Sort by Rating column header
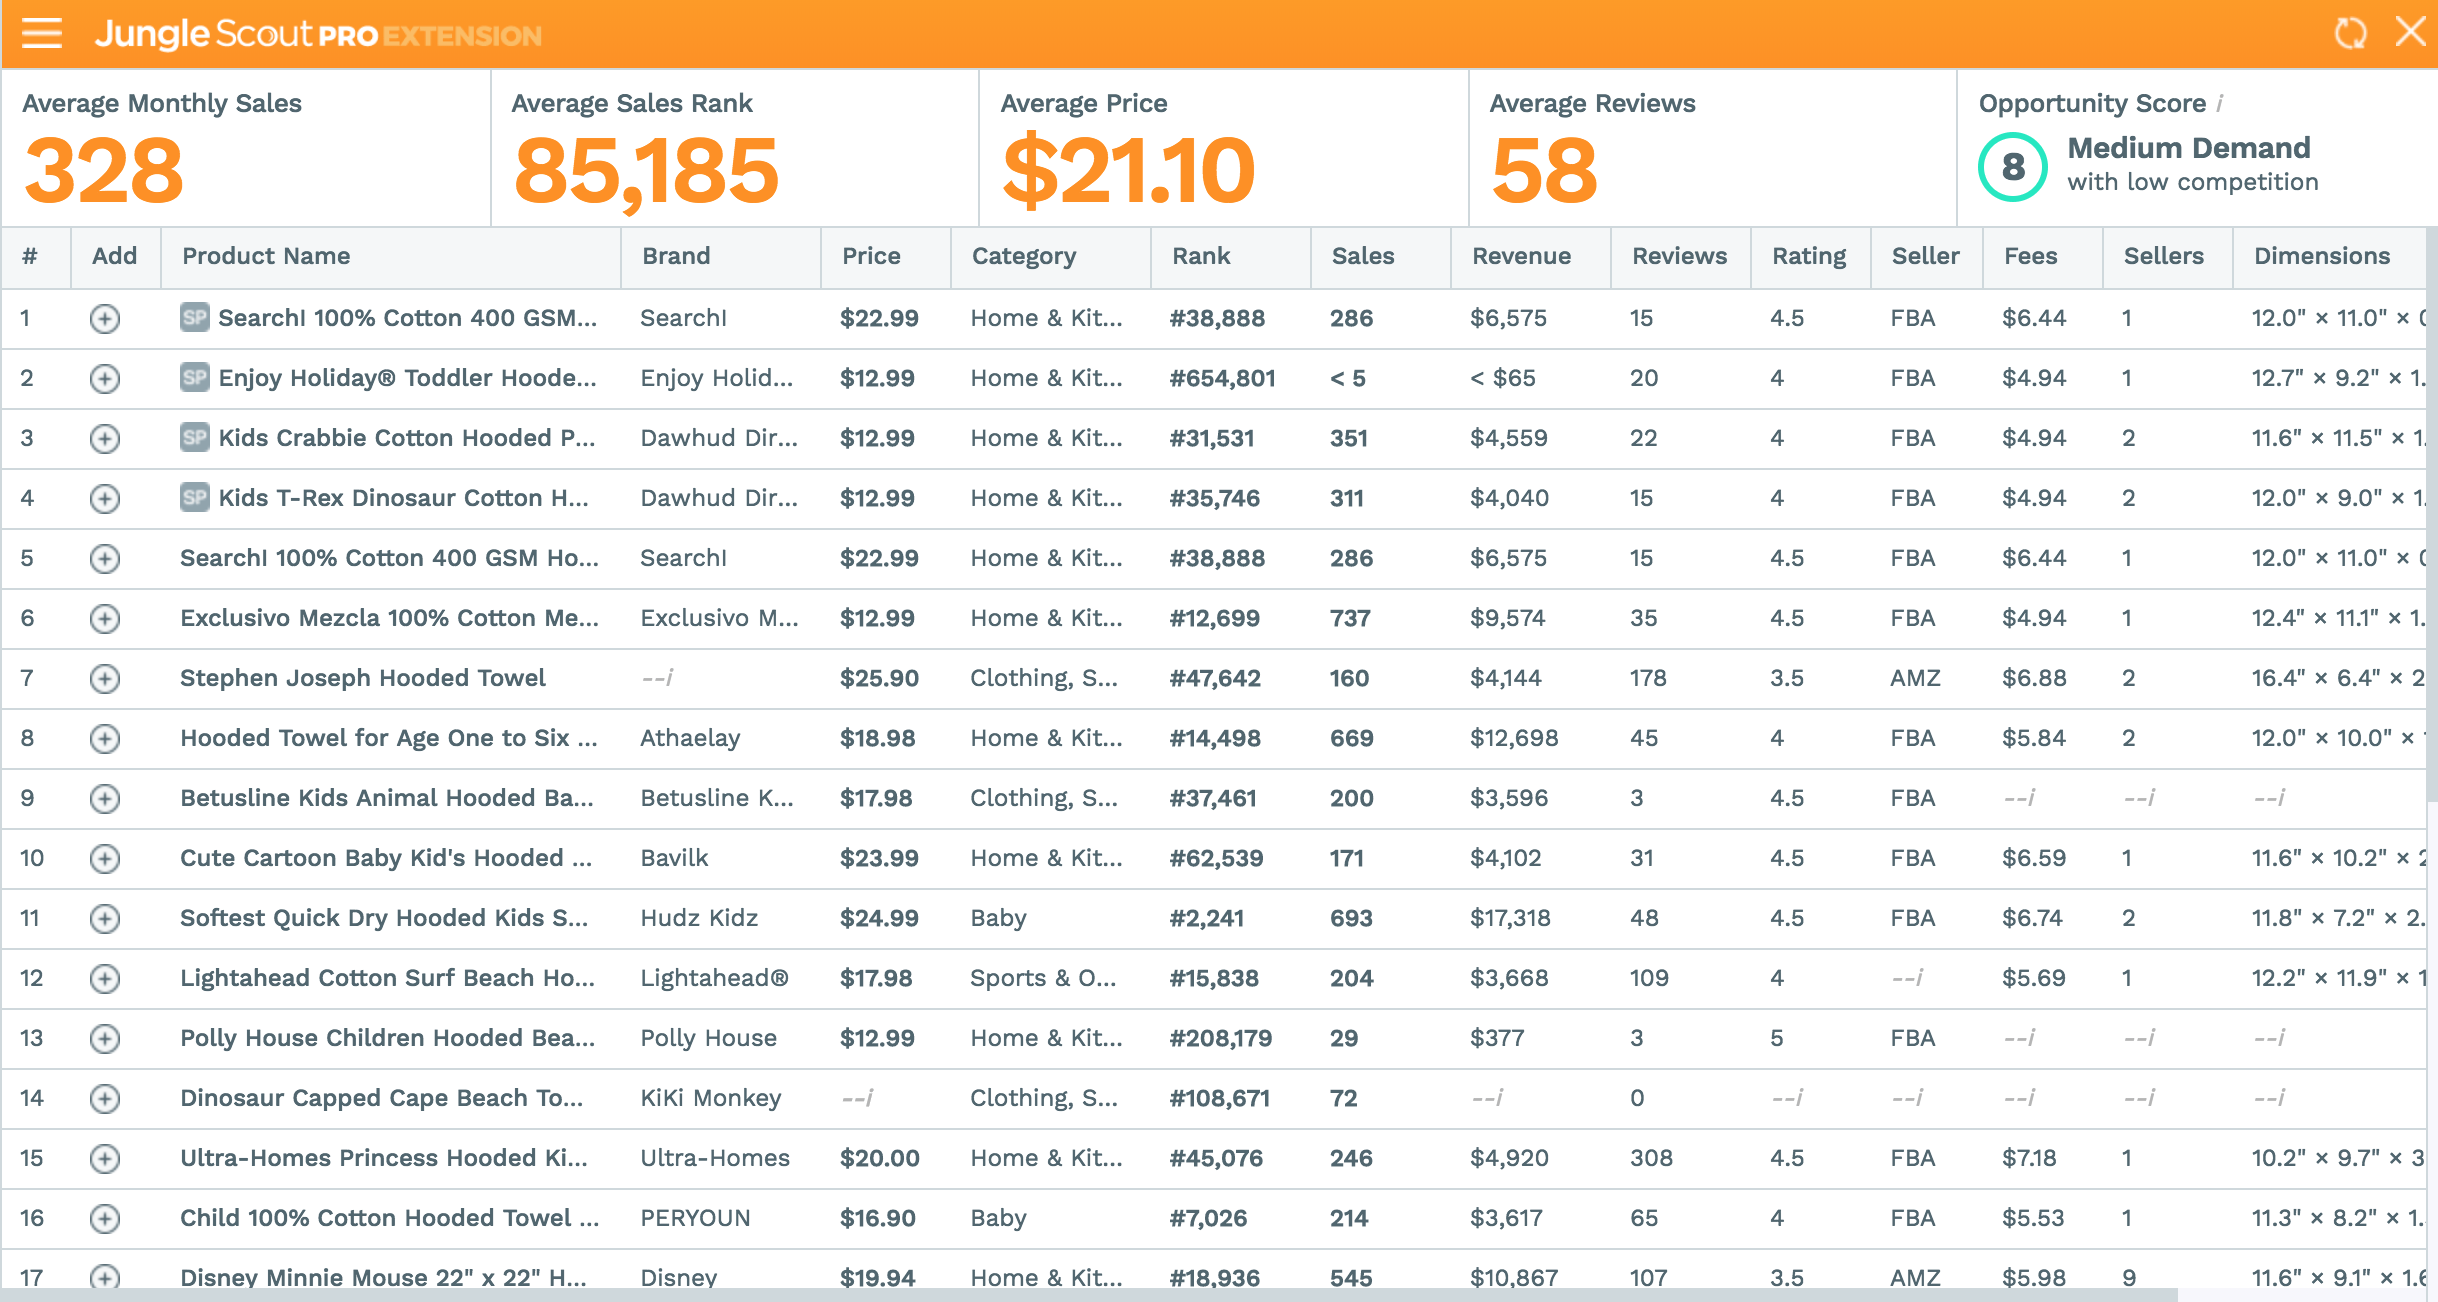The width and height of the screenshot is (2438, 1302). click(1809, 257)
